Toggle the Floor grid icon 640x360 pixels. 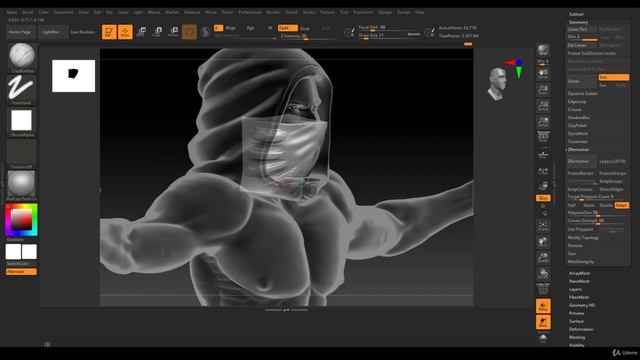click(x=543, y=154)
